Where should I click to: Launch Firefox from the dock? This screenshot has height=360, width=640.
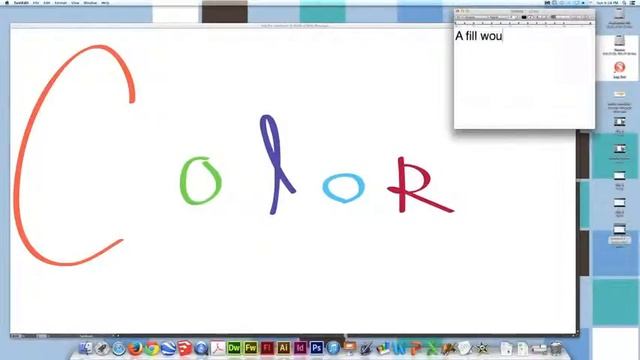pos(136,348)
